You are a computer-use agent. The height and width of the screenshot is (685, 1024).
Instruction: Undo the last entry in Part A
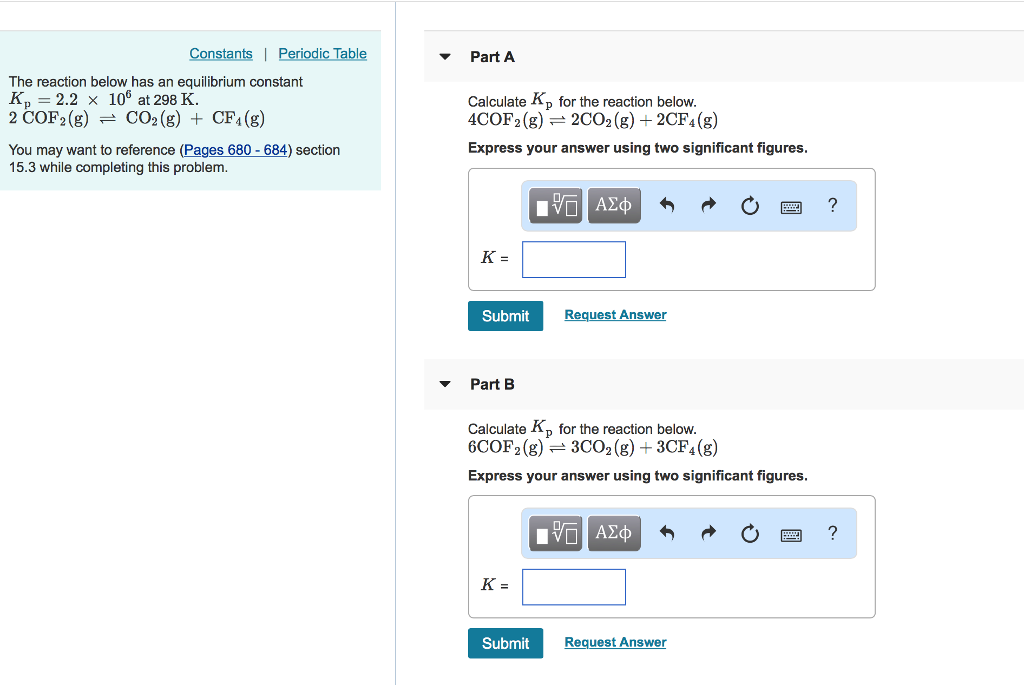pos(667,206)
